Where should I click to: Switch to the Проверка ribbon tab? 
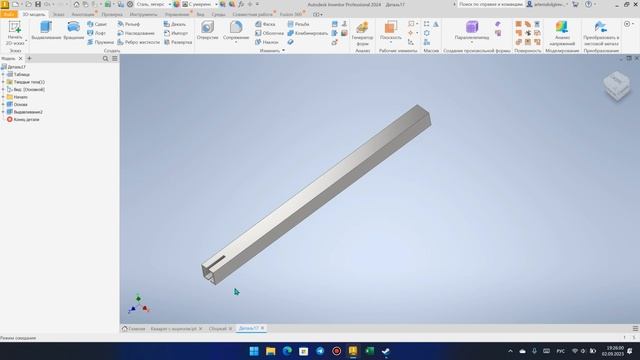[x=112, y=14]
